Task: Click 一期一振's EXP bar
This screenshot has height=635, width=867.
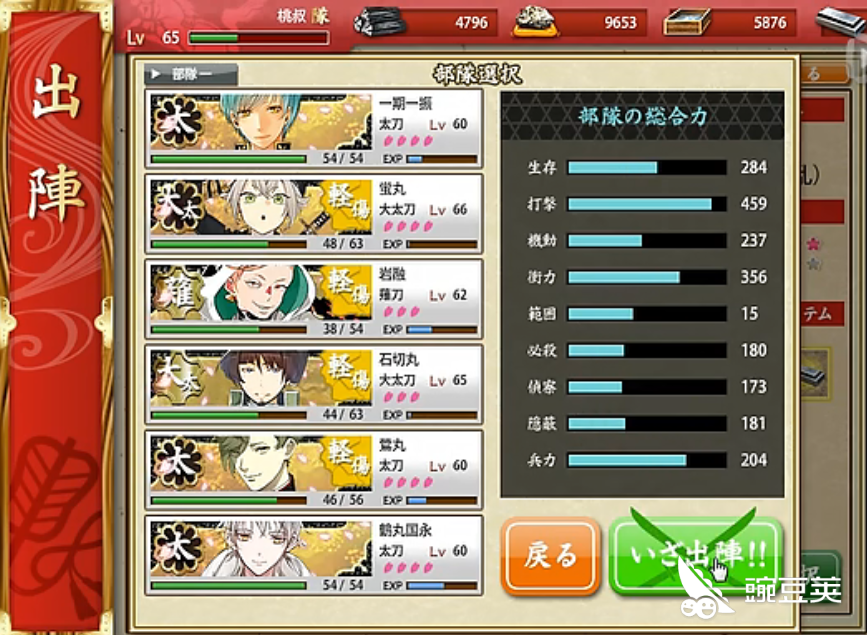Action: pos(442,159)
